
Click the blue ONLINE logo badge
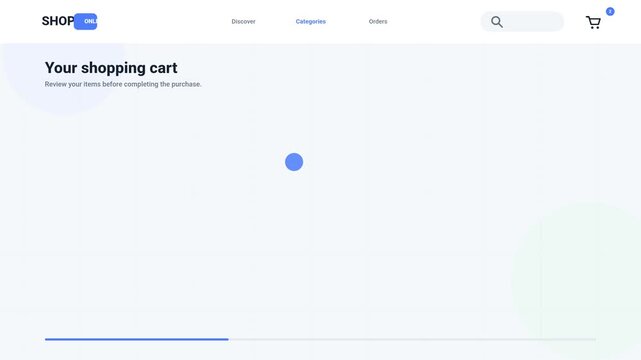85,22
